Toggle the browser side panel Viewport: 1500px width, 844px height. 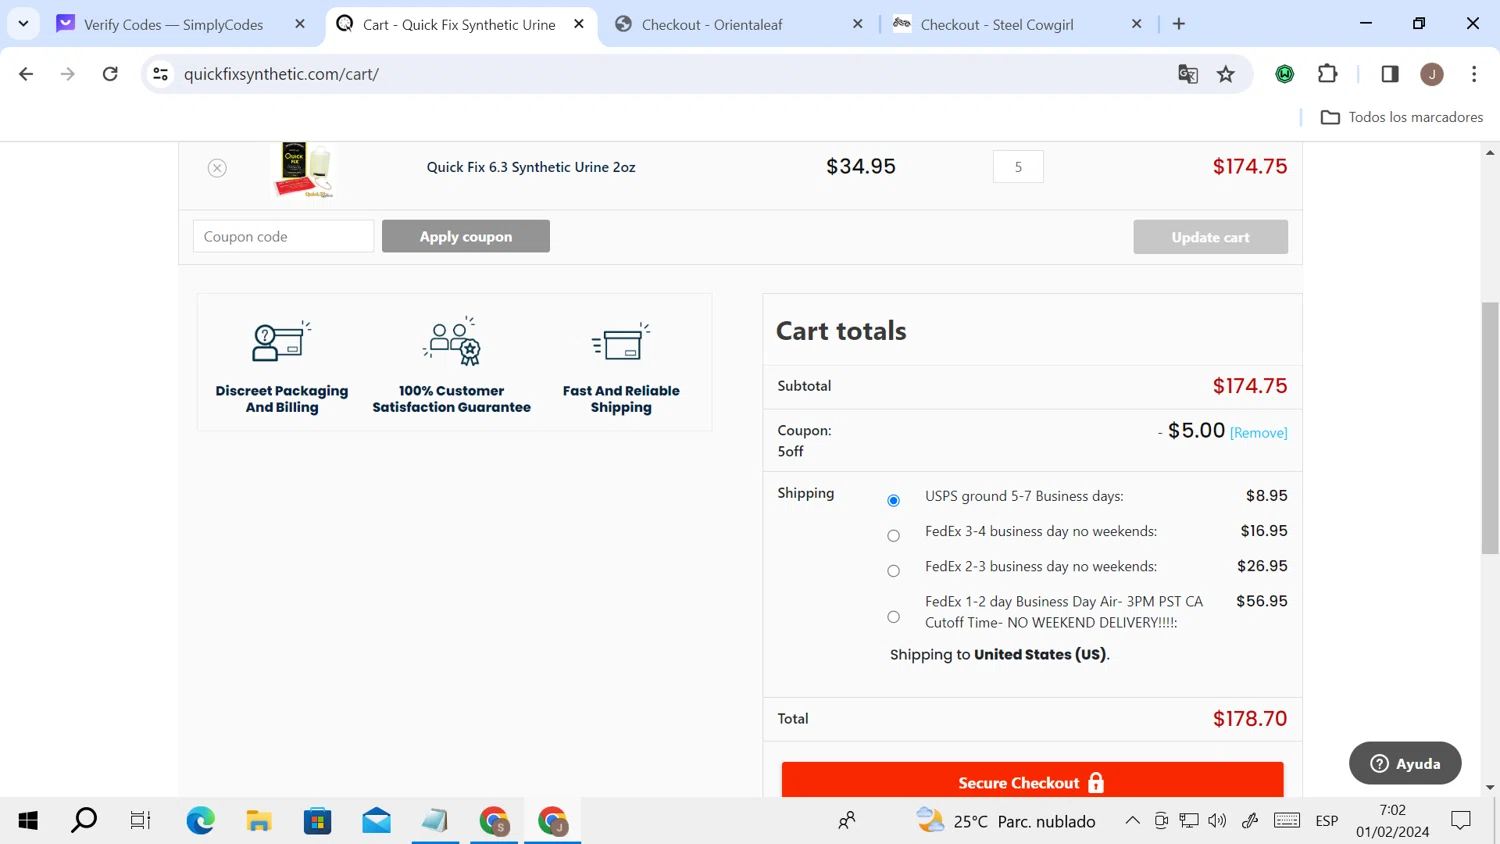1390,74
